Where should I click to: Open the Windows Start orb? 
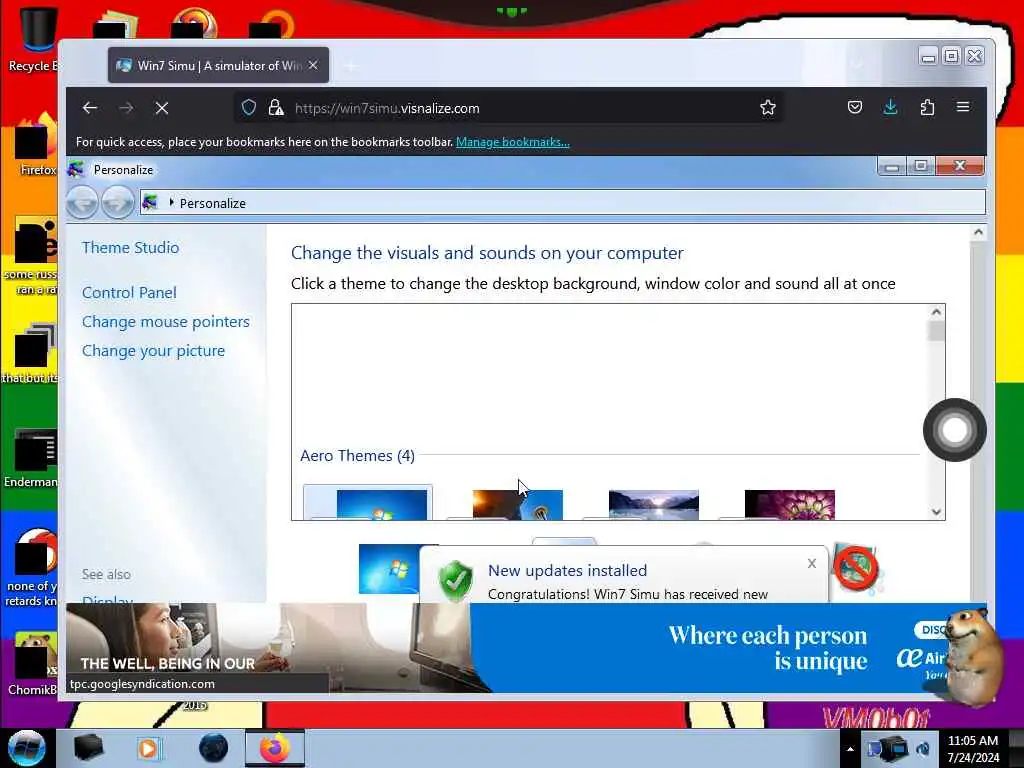(x=27, y=748)
